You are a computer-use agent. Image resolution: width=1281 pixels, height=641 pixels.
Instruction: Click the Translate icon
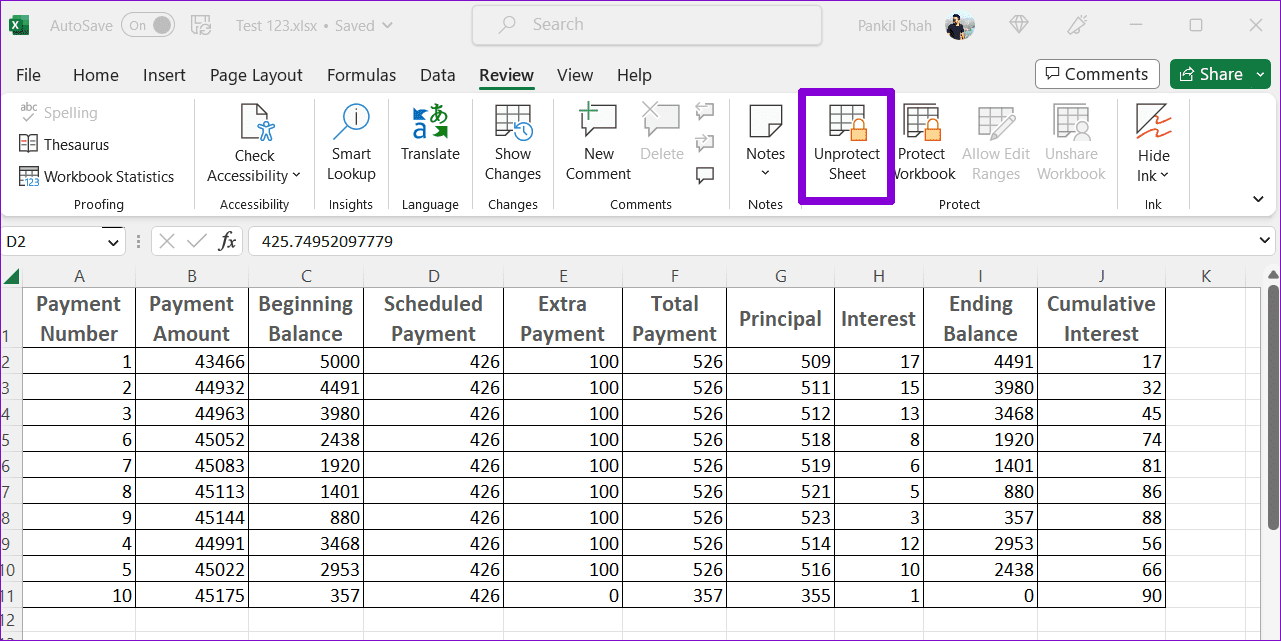(430, 123)
